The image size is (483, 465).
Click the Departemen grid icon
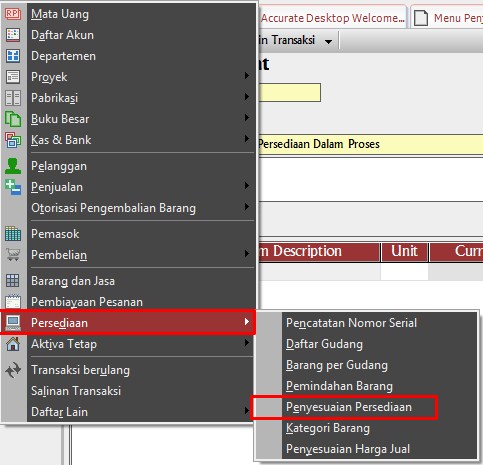click(13, 56)
